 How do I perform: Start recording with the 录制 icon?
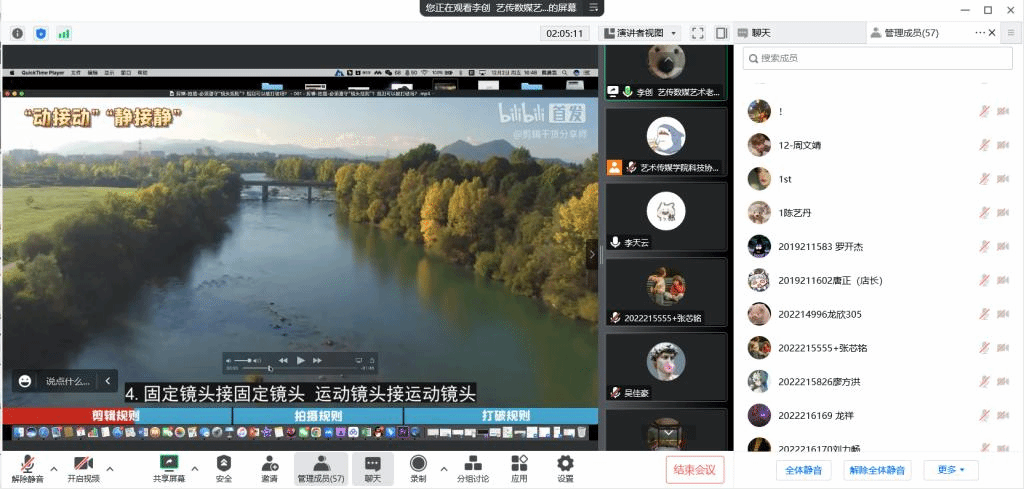[x=418, y=463]
